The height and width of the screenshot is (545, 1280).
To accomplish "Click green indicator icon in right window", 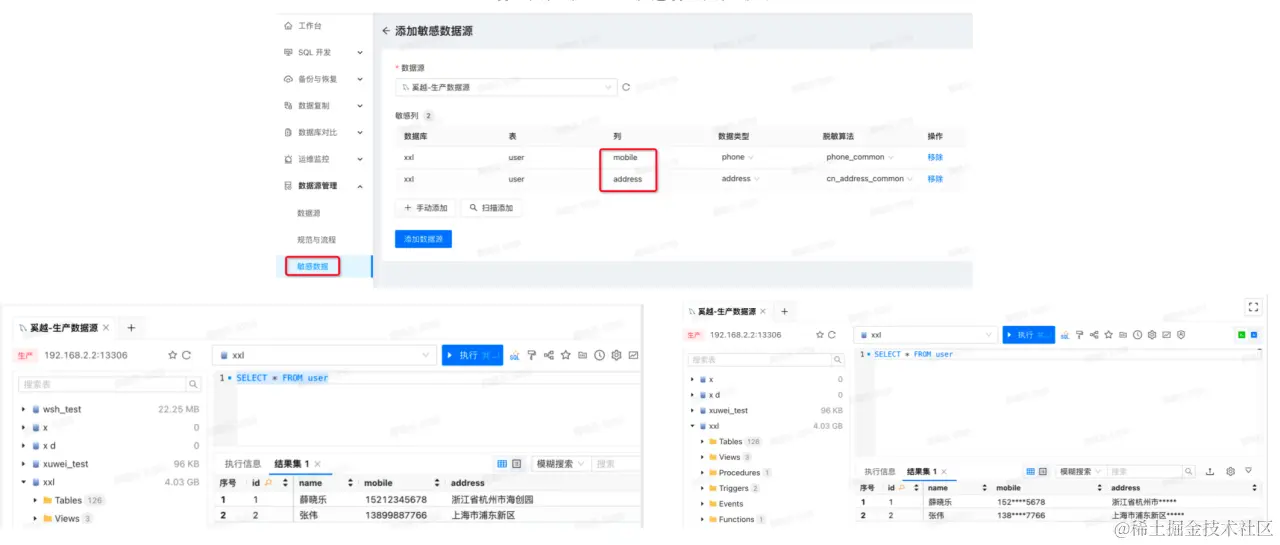I will [x=1241, y=335].
